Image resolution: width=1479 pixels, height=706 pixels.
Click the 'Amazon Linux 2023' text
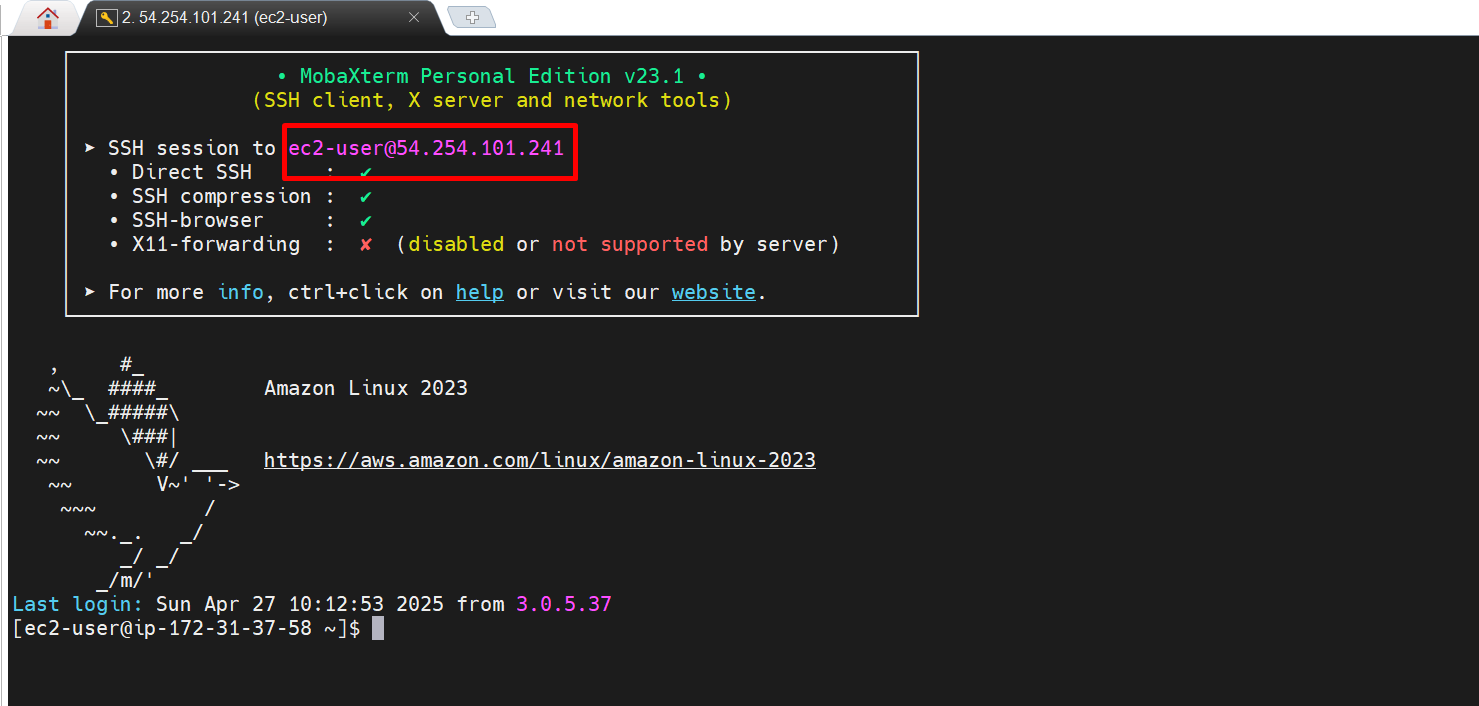pyautogui.click(x=366, y=388)
